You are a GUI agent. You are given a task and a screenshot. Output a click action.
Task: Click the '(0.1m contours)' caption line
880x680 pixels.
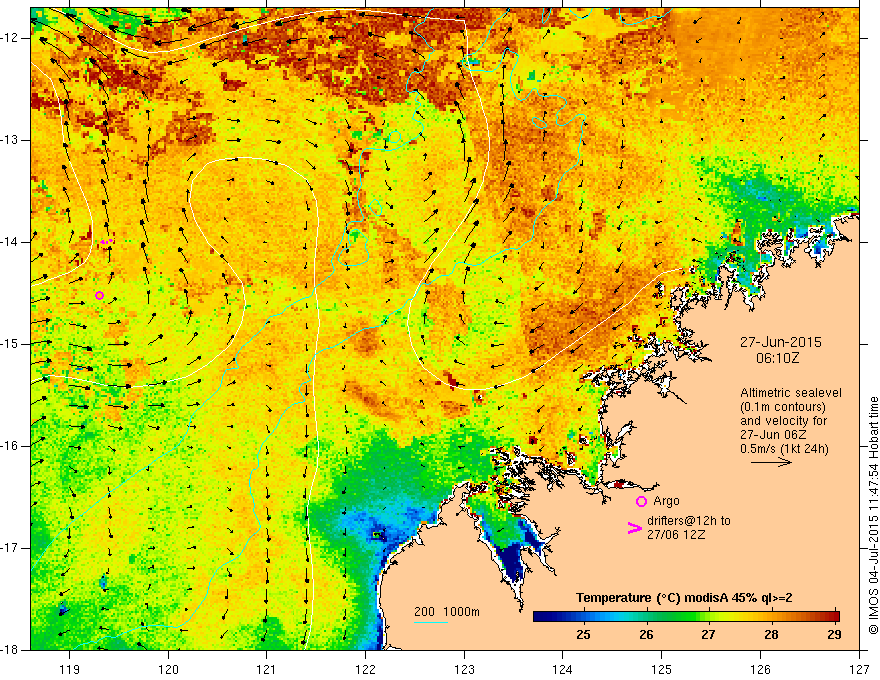point(783,407)
